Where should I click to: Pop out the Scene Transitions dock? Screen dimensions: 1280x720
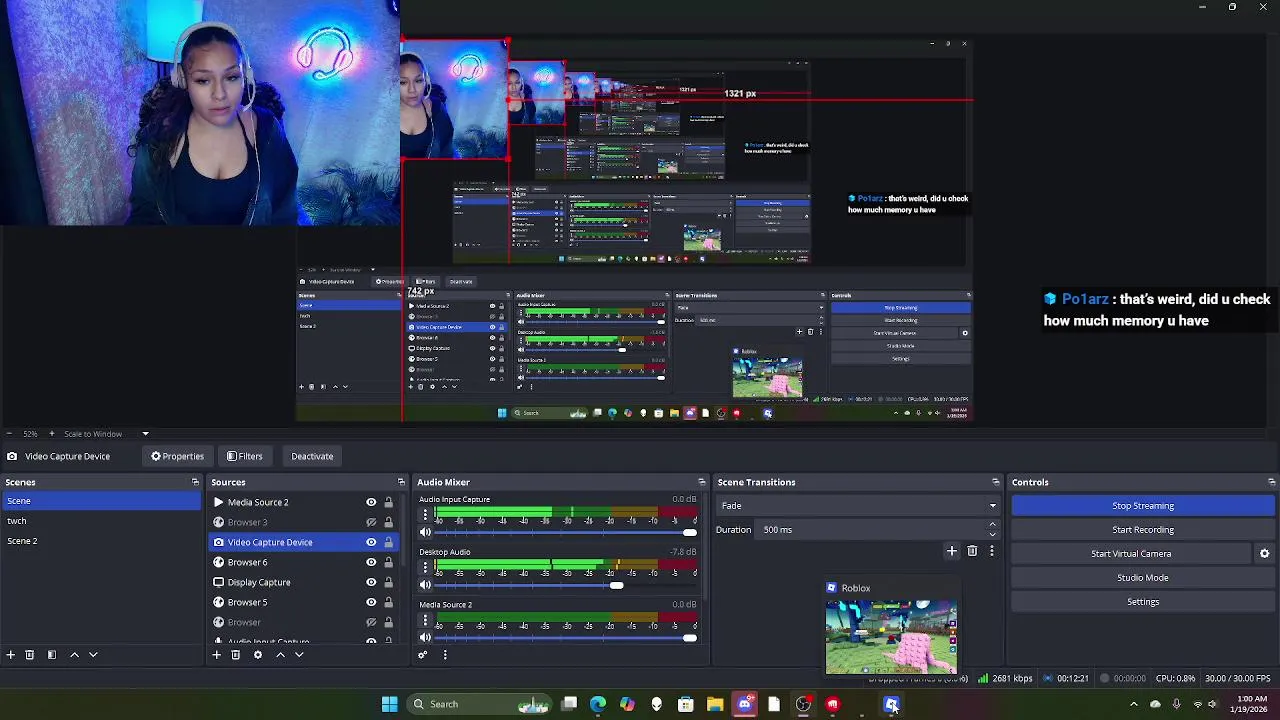point(995,482)
